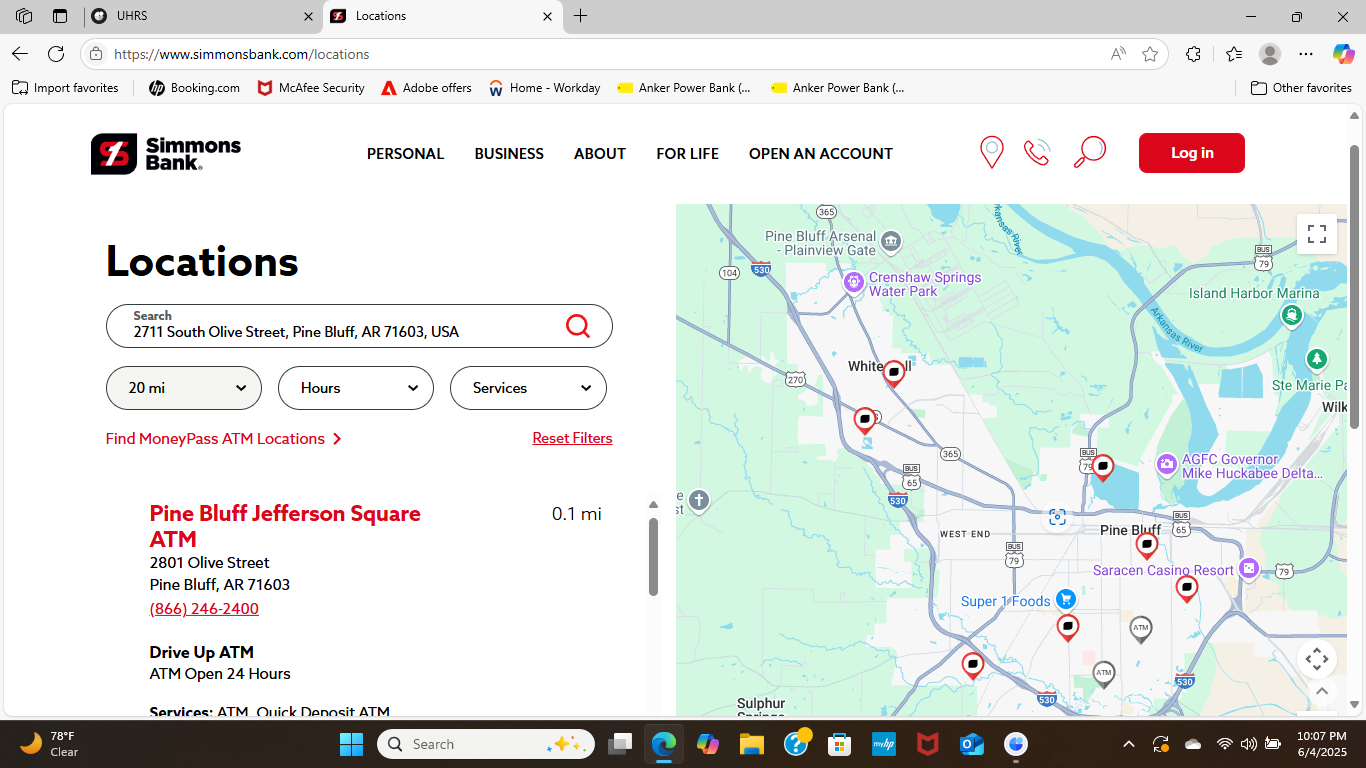Open the browser profile avatar

pyautogui.click(x=1270, y=54)
